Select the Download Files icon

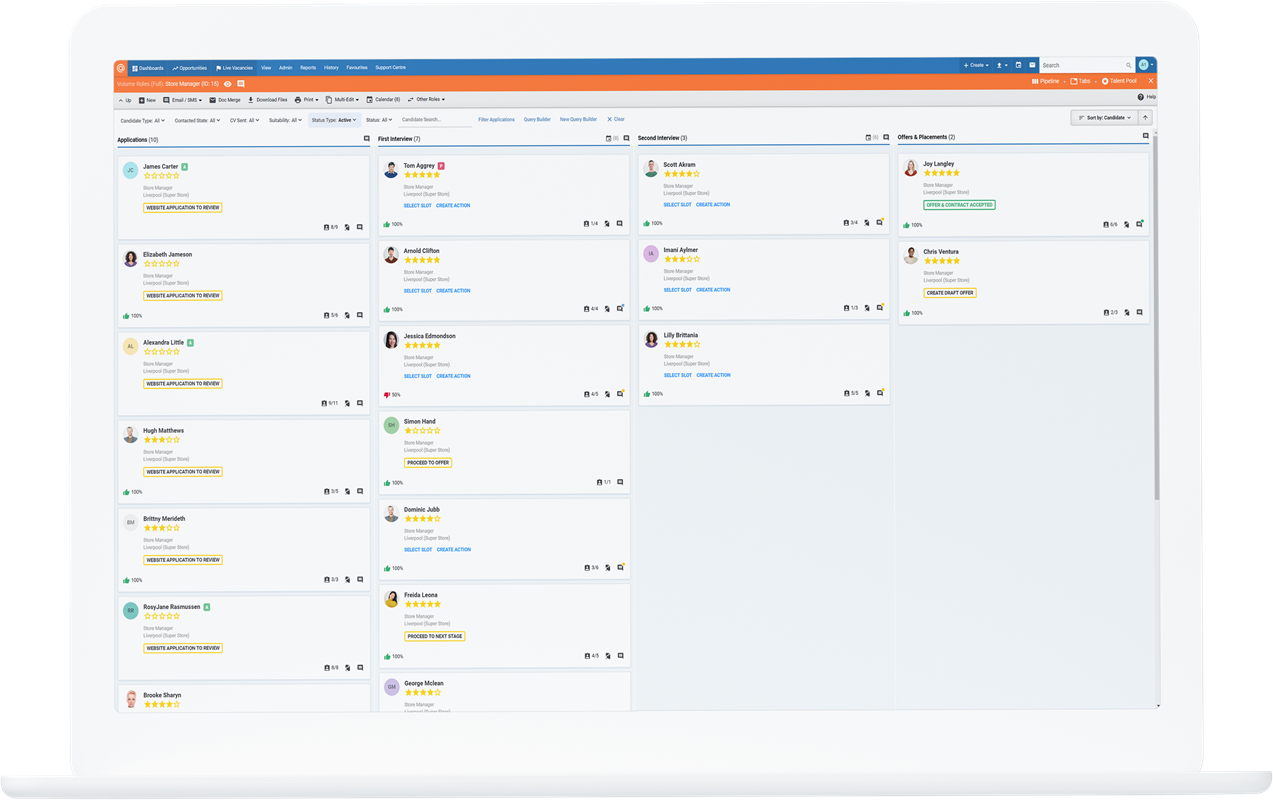250,99
